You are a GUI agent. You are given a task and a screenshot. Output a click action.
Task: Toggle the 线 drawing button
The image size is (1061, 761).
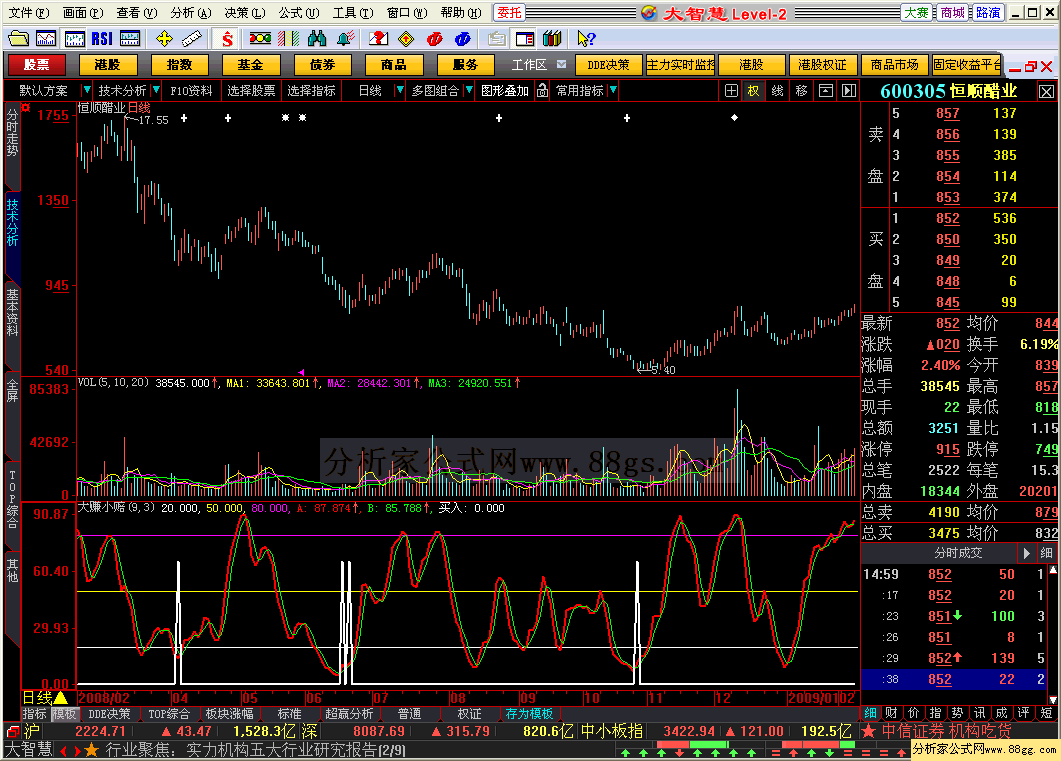tap(777, 90)
